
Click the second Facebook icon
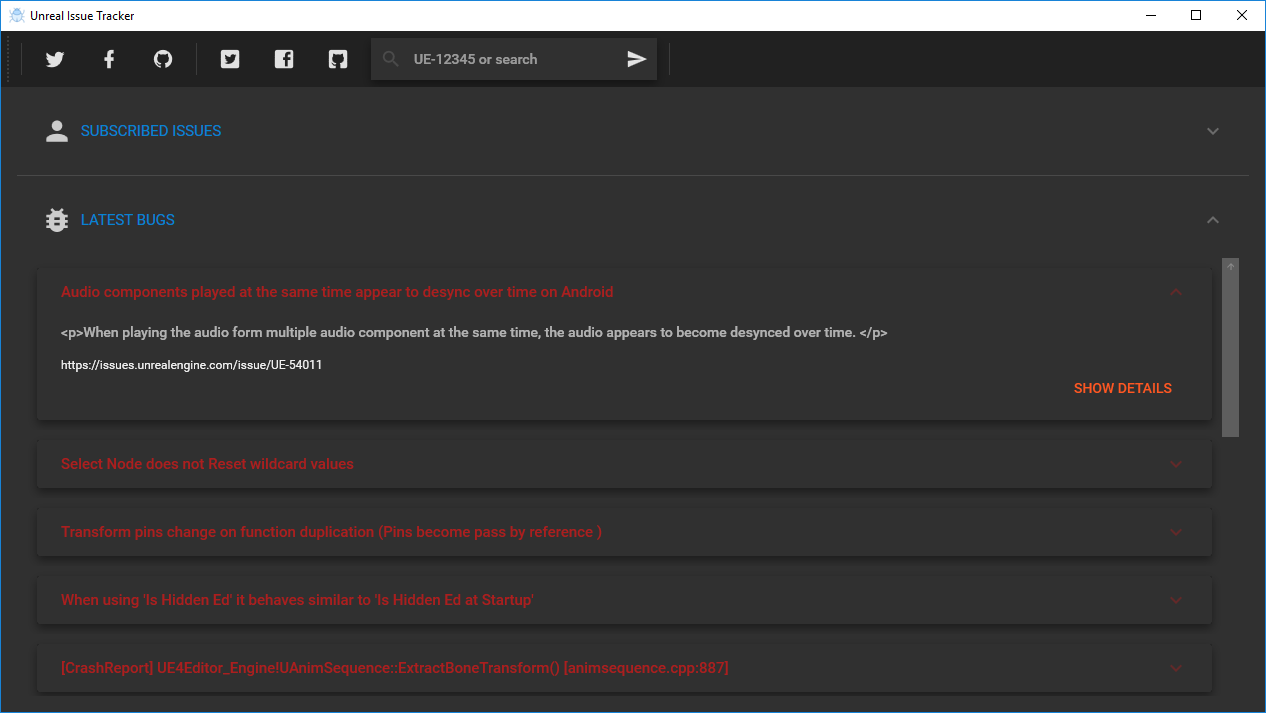point(283,59)
